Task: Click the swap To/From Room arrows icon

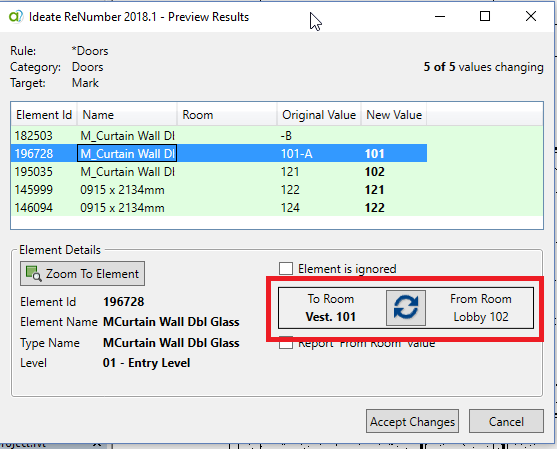Action: (406, 308)
